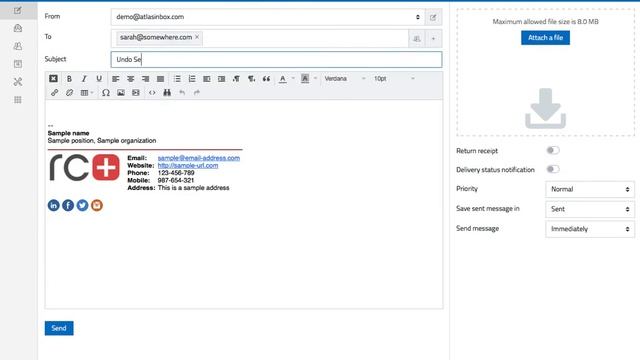Image resolution: width=640 pixels, height=360 pixels.
Task: Open 10pt font size dropdown
Action: coord(394,78)
